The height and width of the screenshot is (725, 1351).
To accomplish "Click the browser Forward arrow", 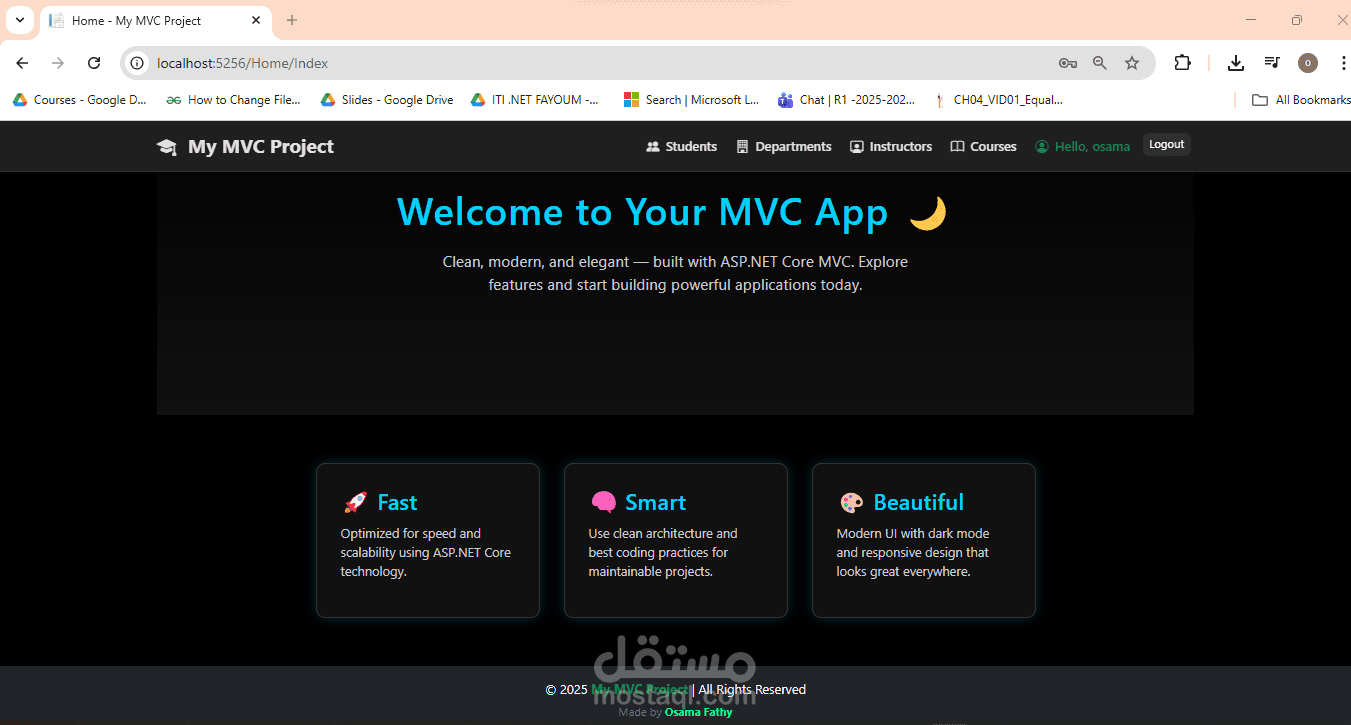I will pos(58,63).
